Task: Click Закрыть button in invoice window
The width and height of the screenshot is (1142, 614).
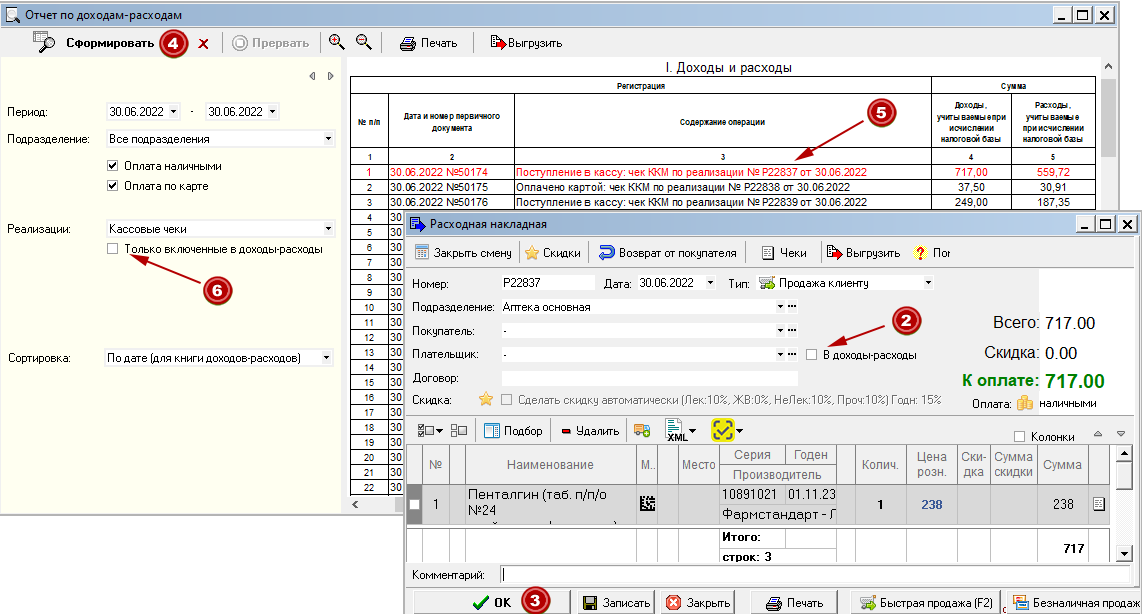Action: [698, 602]
